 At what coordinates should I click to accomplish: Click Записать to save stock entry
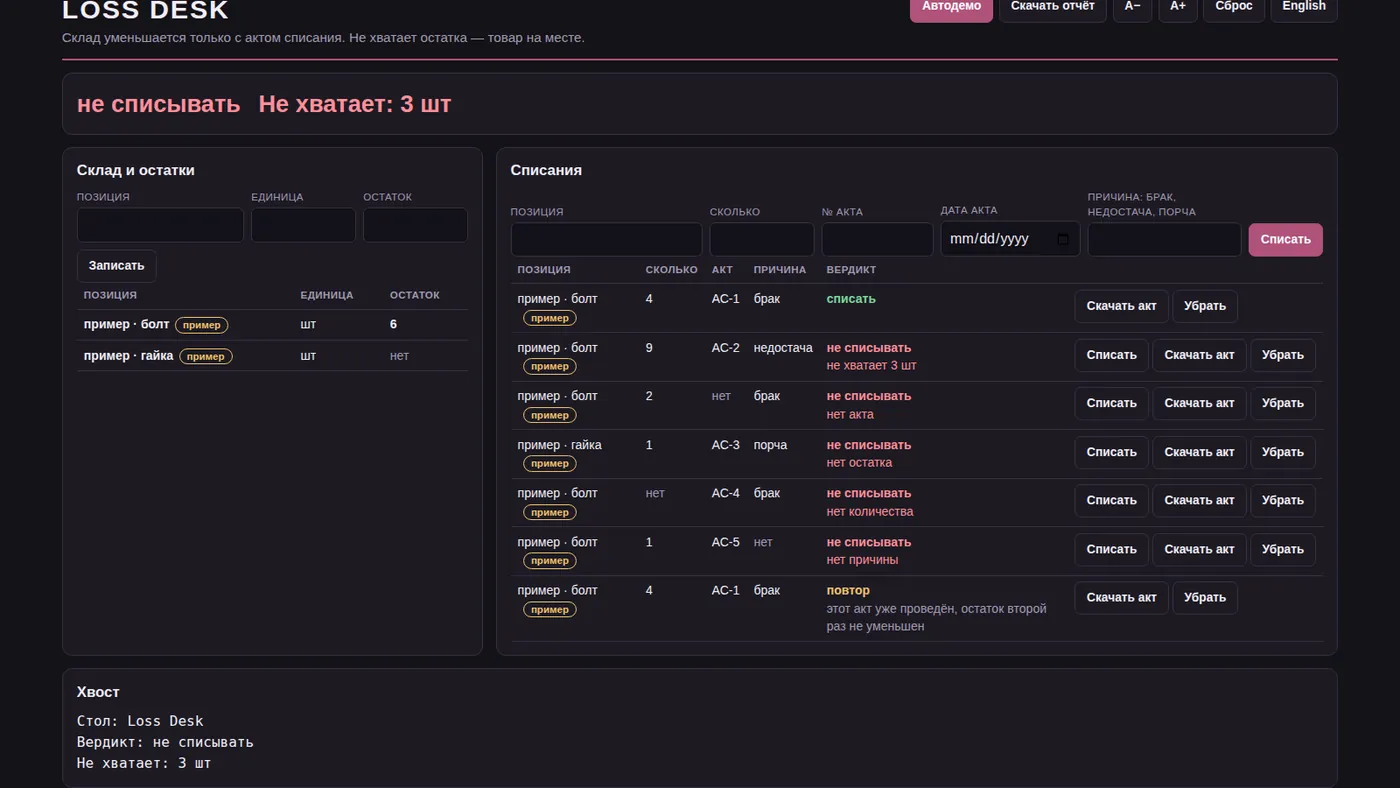(117, 266)
